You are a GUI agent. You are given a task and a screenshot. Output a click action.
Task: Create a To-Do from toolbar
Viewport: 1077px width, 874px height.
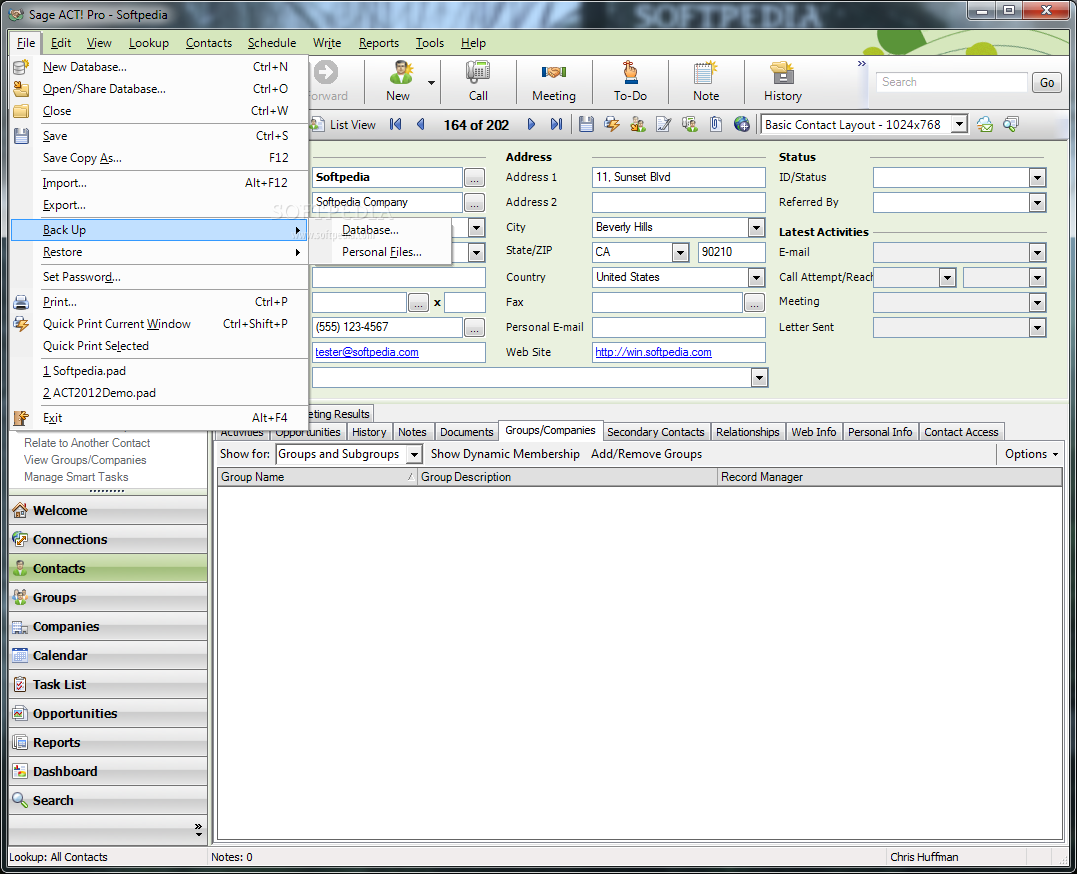pos(630,73)
